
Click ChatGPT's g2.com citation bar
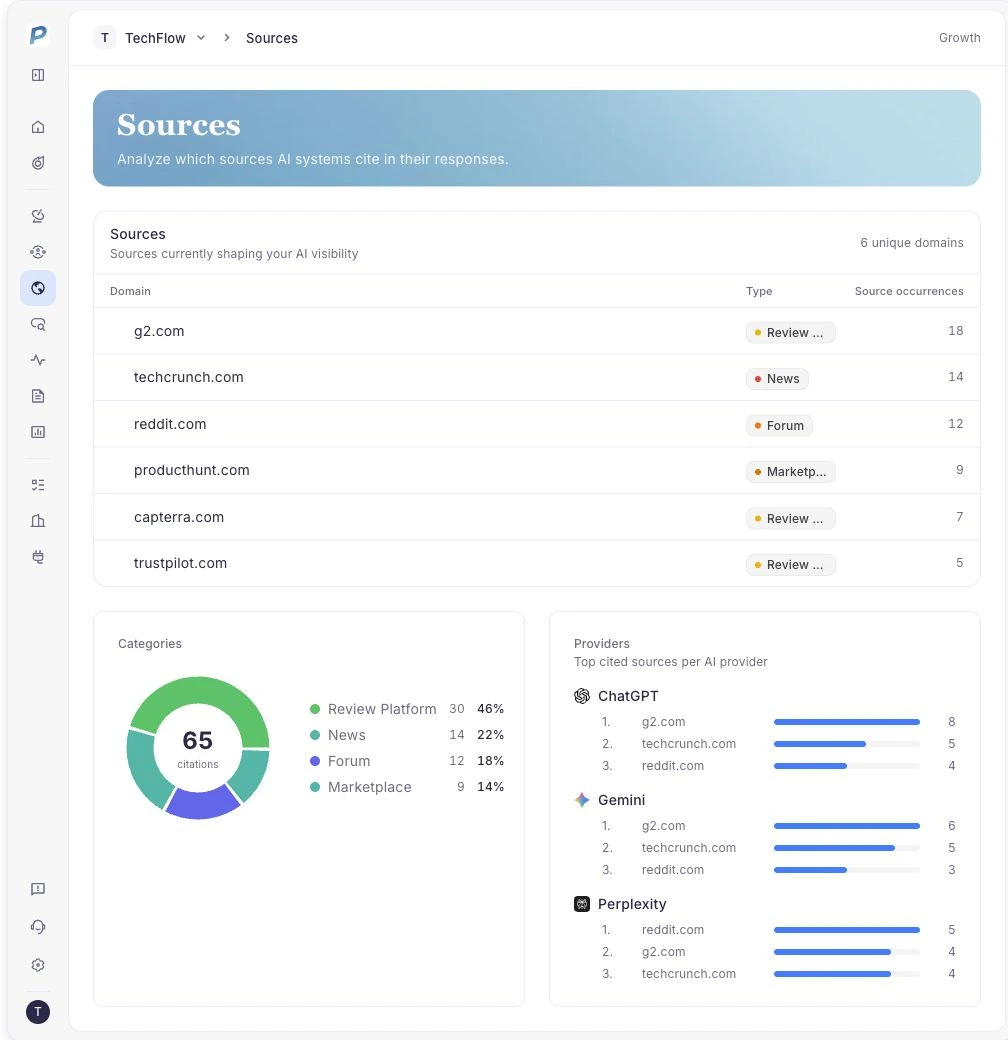[x=847, y=722]
